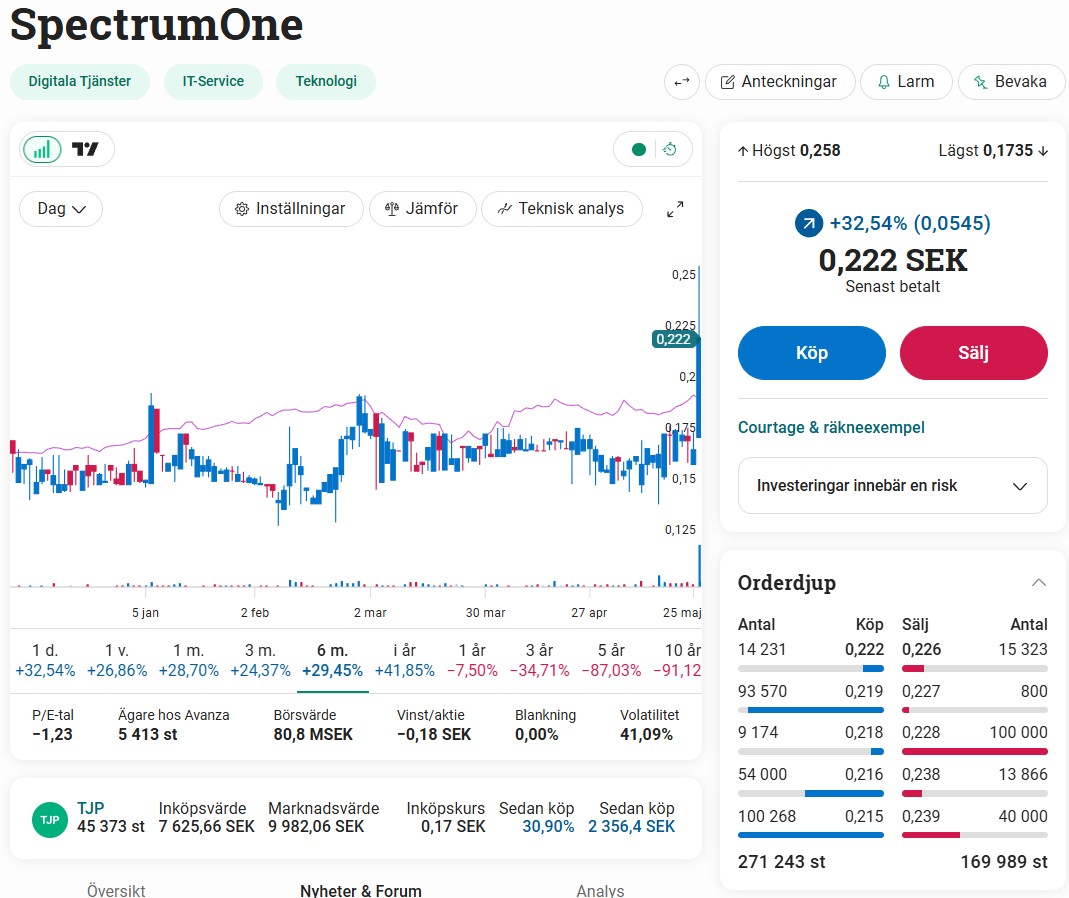Expand the chart to fullscreen
Image resolution: width=1069 pixels, height=898 pixels.
point(675,209)
